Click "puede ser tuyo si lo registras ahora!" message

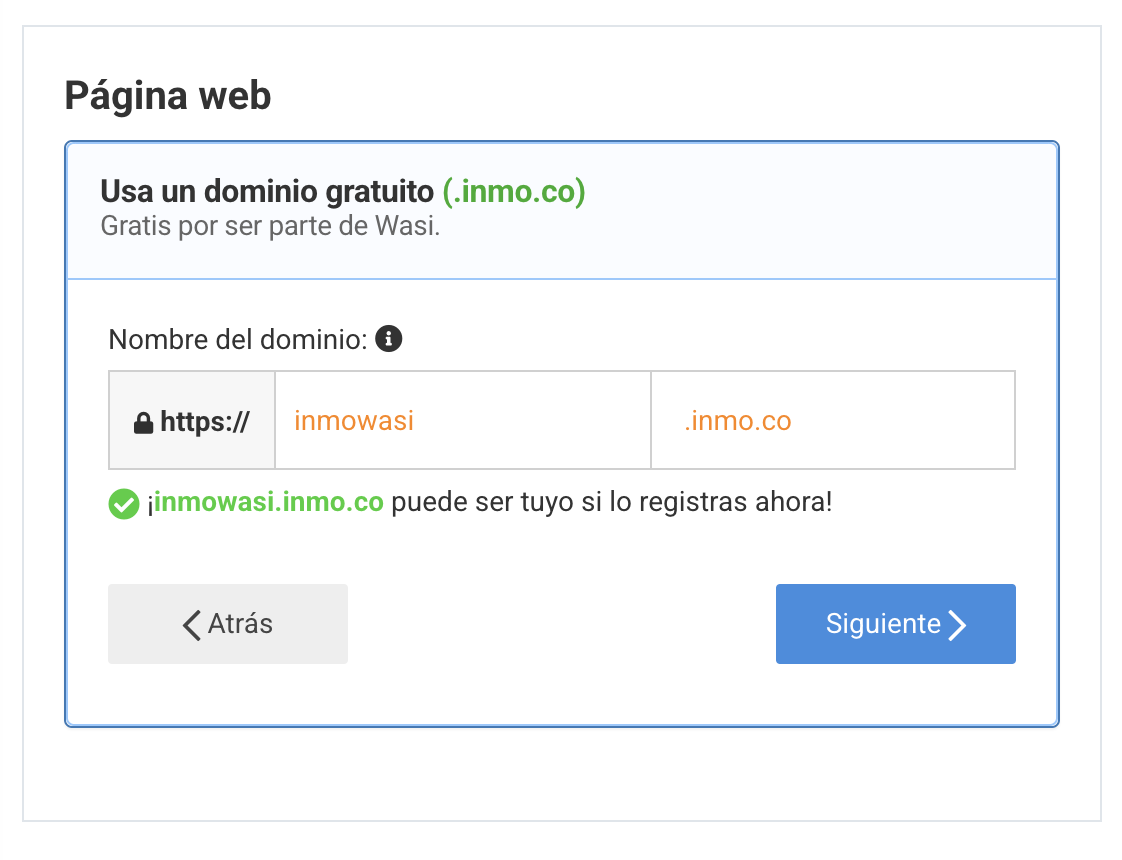click(611, 502)
